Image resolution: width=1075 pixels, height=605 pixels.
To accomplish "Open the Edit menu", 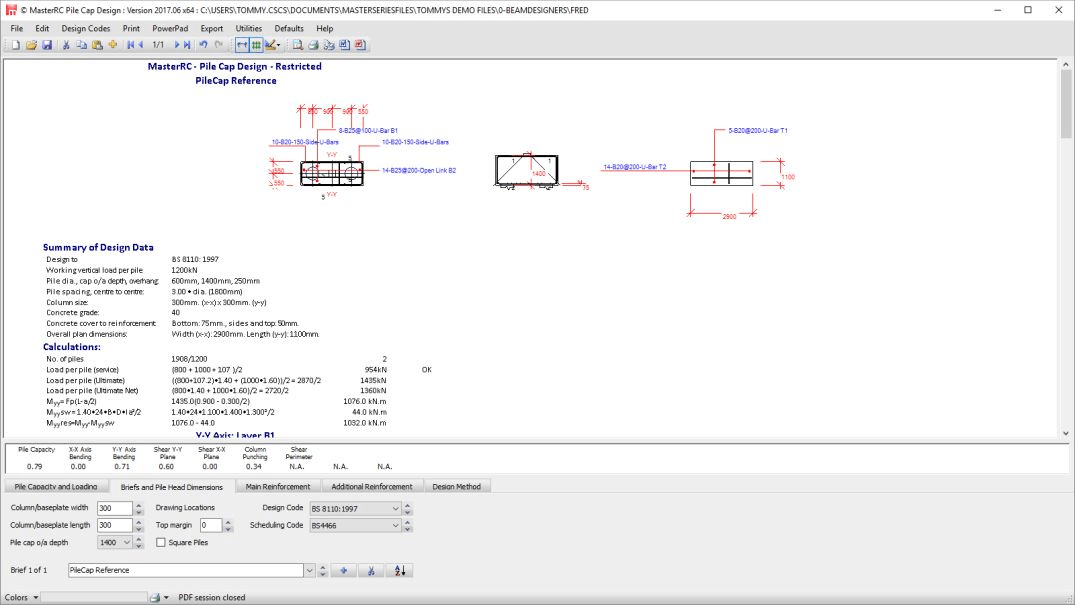I will tap(42, 29).
